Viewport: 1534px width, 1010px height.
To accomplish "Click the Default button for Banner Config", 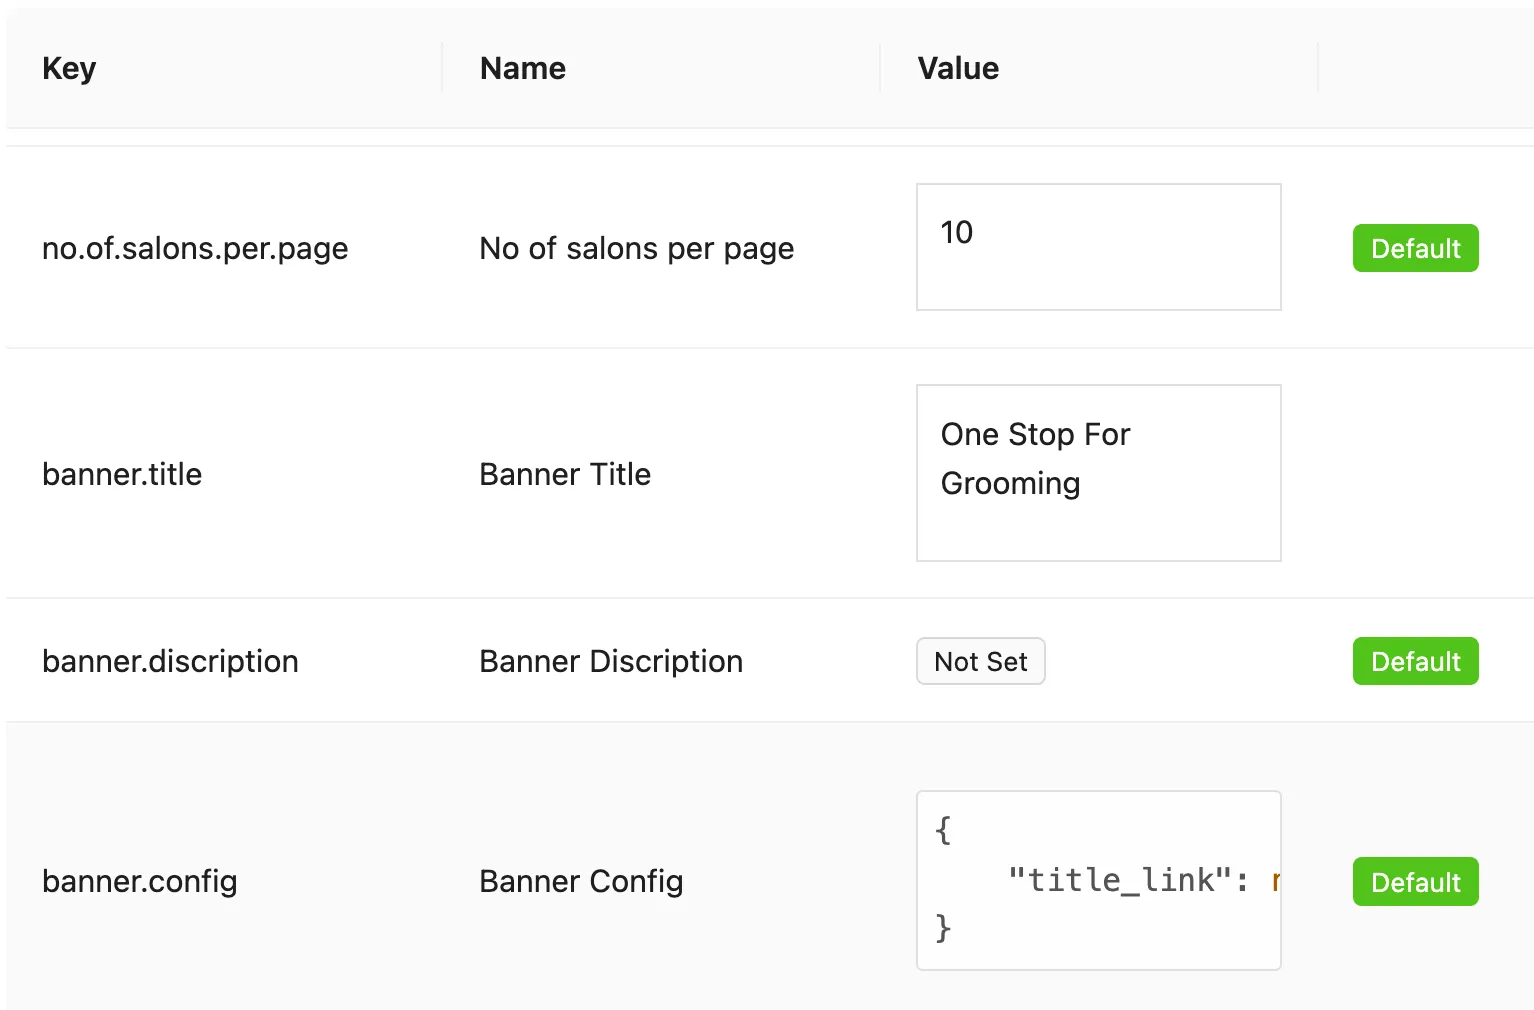I will (x=1414, y=882).
